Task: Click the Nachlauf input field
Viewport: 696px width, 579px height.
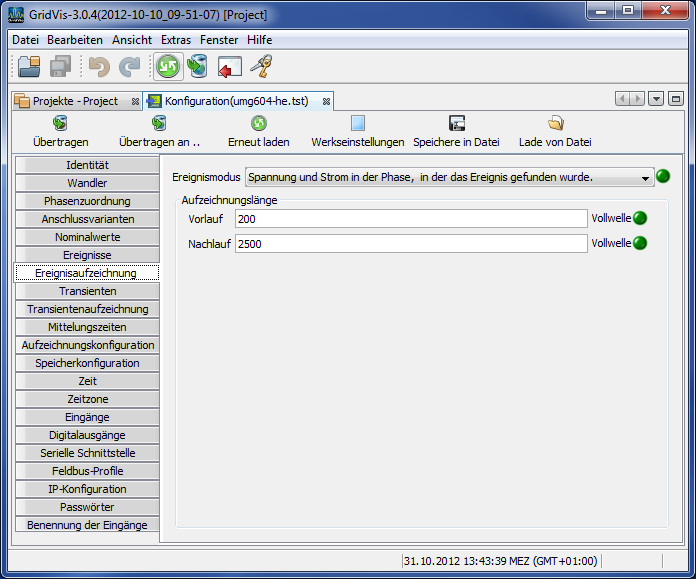Action: (411, 244)
